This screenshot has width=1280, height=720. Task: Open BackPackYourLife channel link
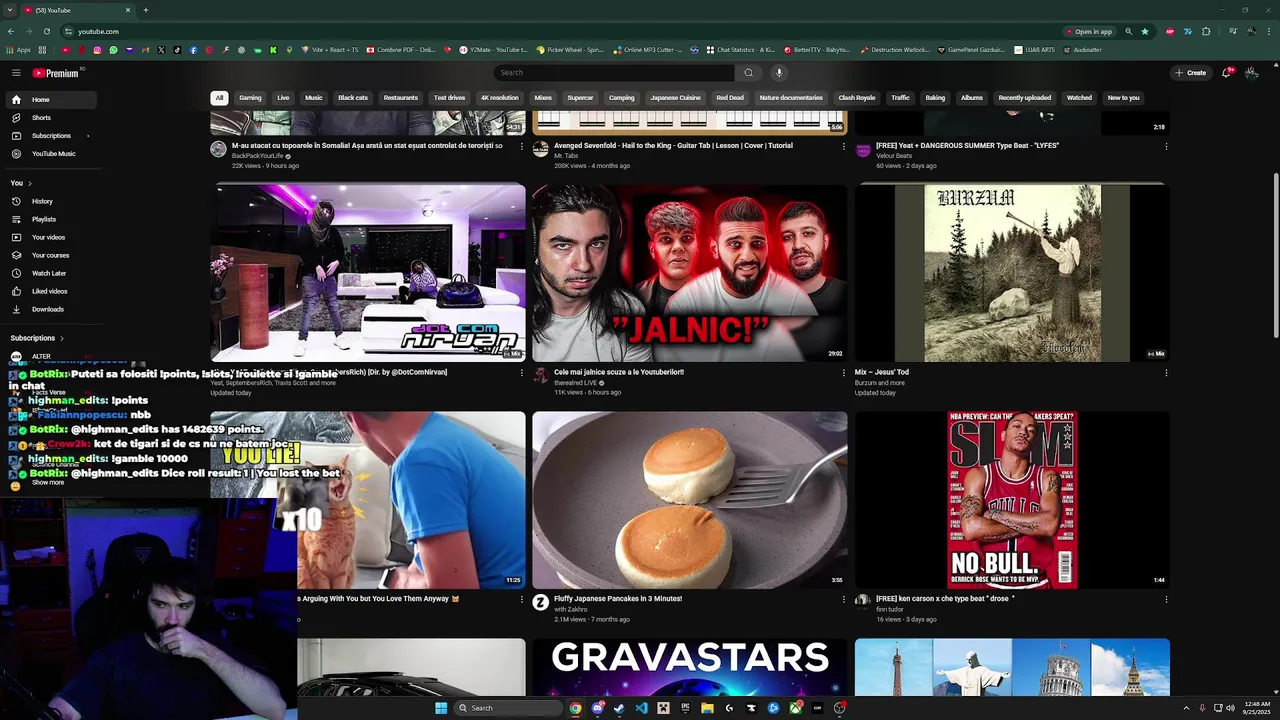point(258,156)
